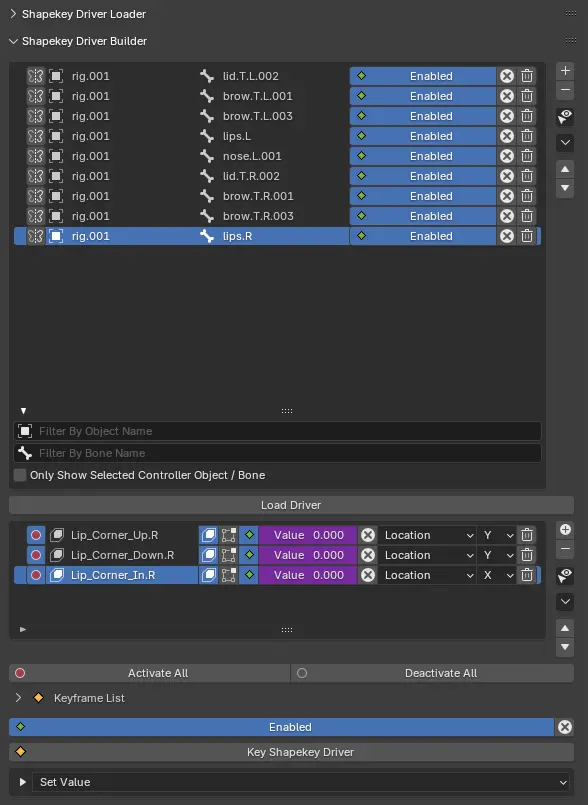This screenshot has height=805, width=588.
Task: Click vertex-group icon on Lip_Corner_Down.R row
Action: (229, 555)
